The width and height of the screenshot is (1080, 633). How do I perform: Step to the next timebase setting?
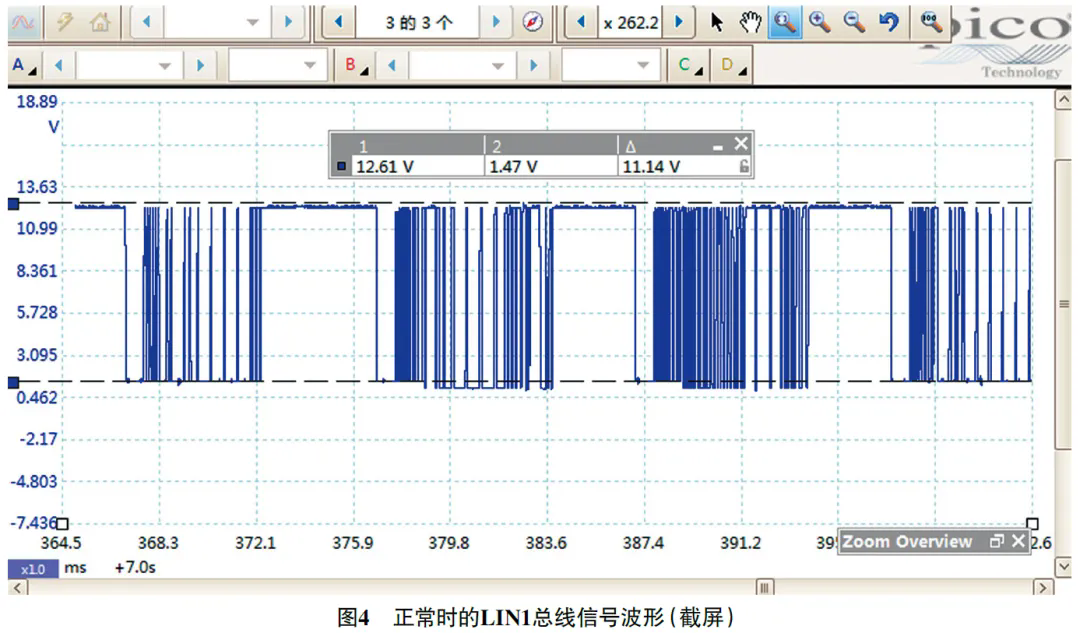288,23
